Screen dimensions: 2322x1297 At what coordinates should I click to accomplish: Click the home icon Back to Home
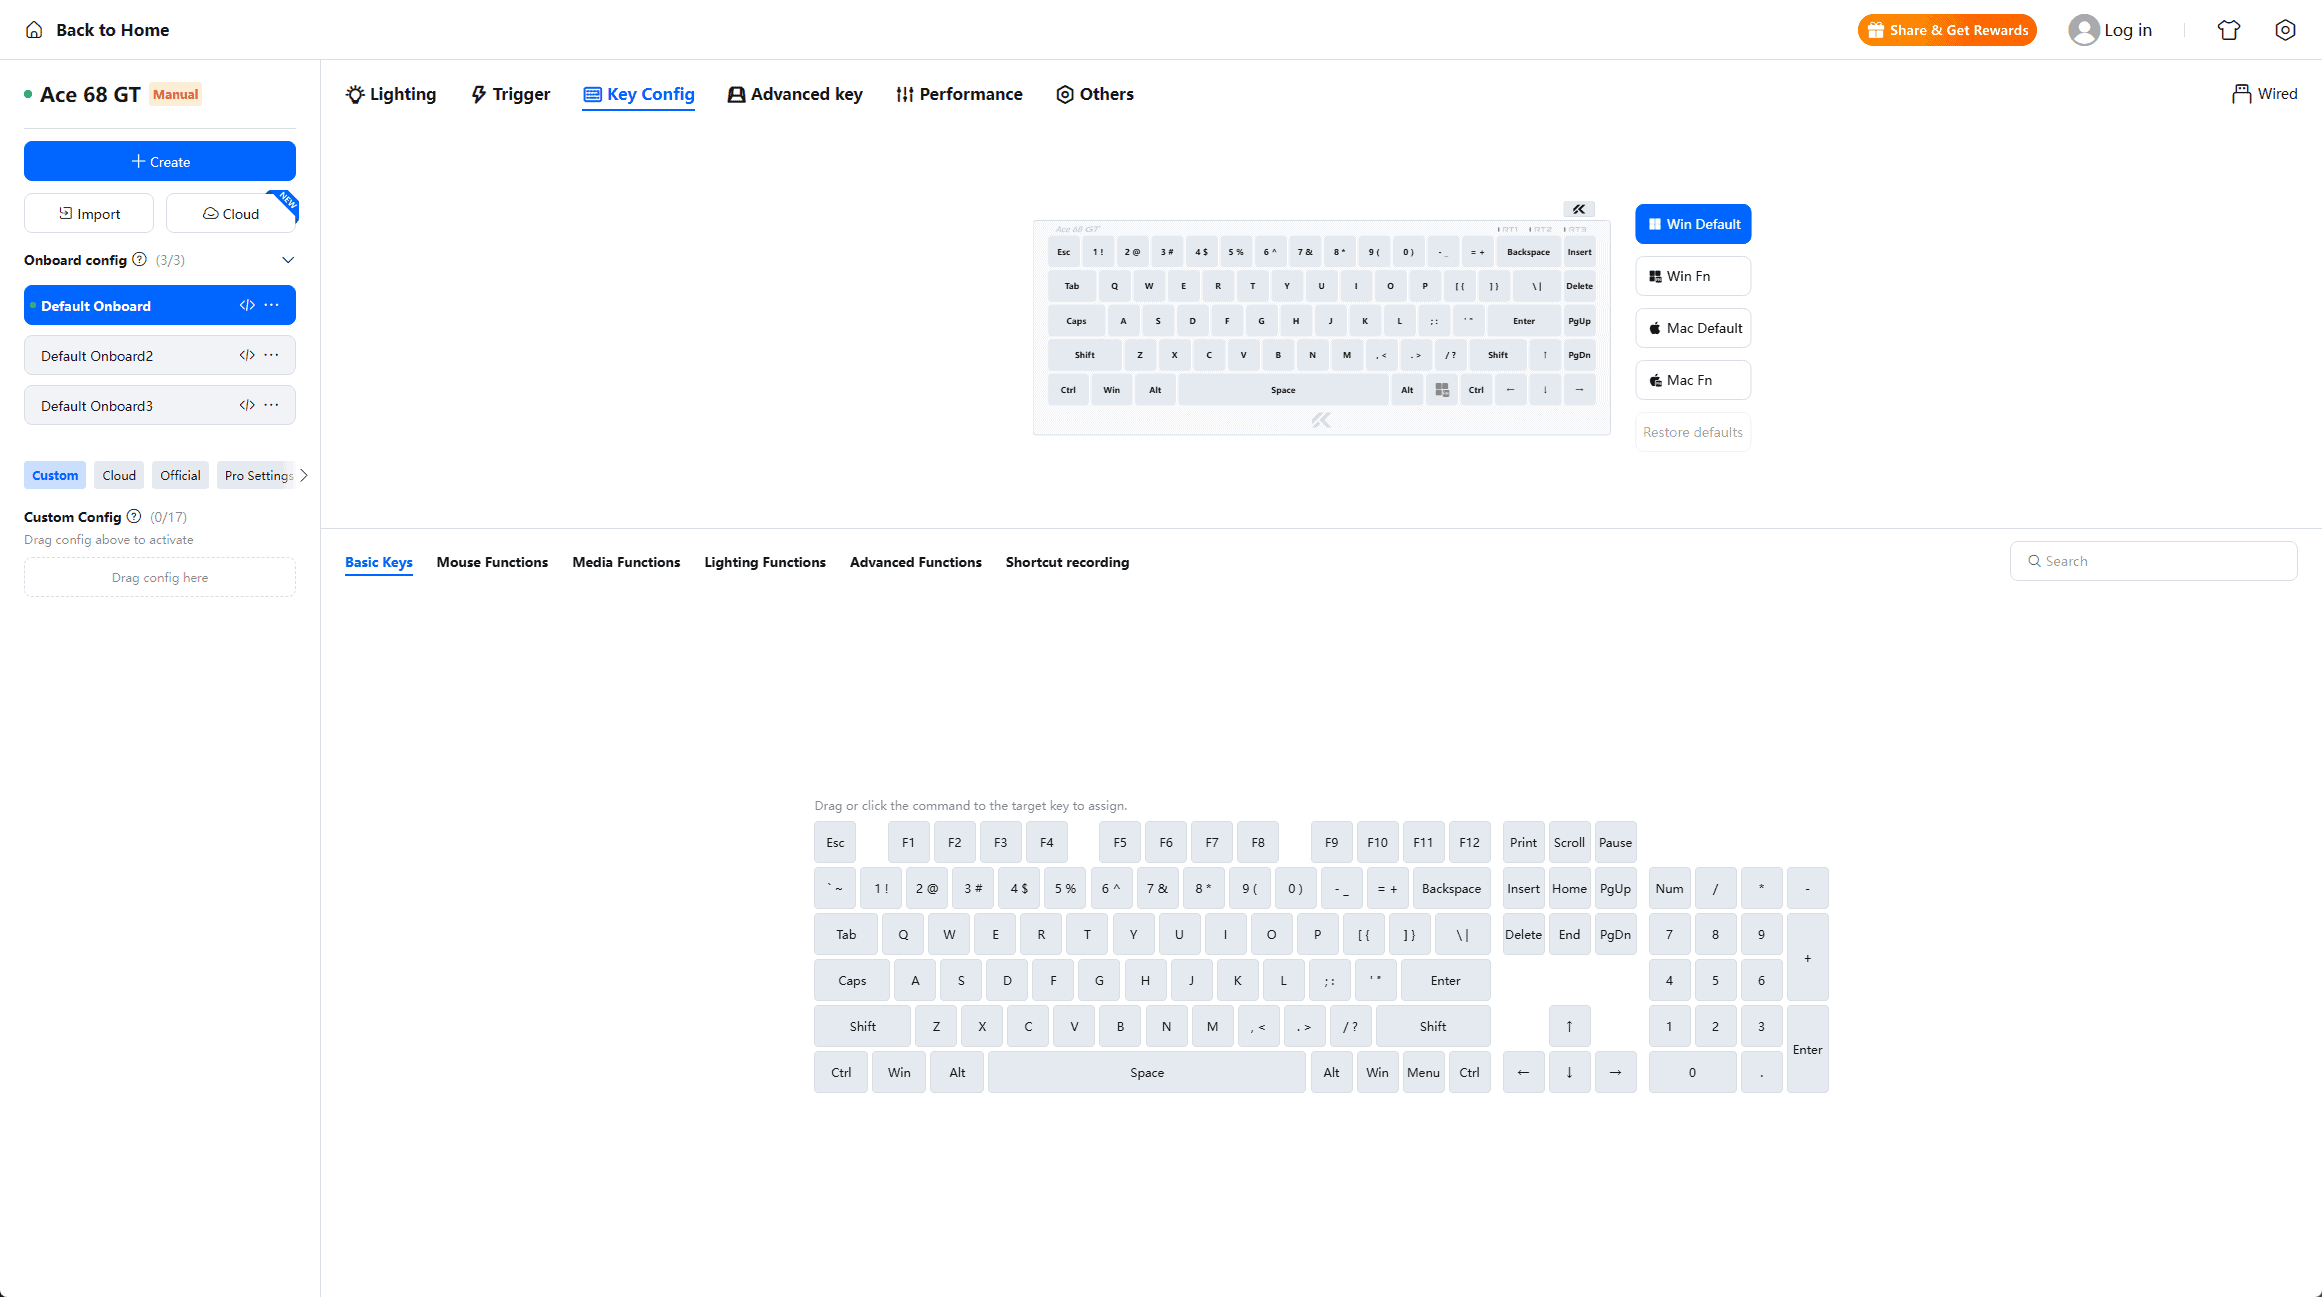(x=34, y=30)
